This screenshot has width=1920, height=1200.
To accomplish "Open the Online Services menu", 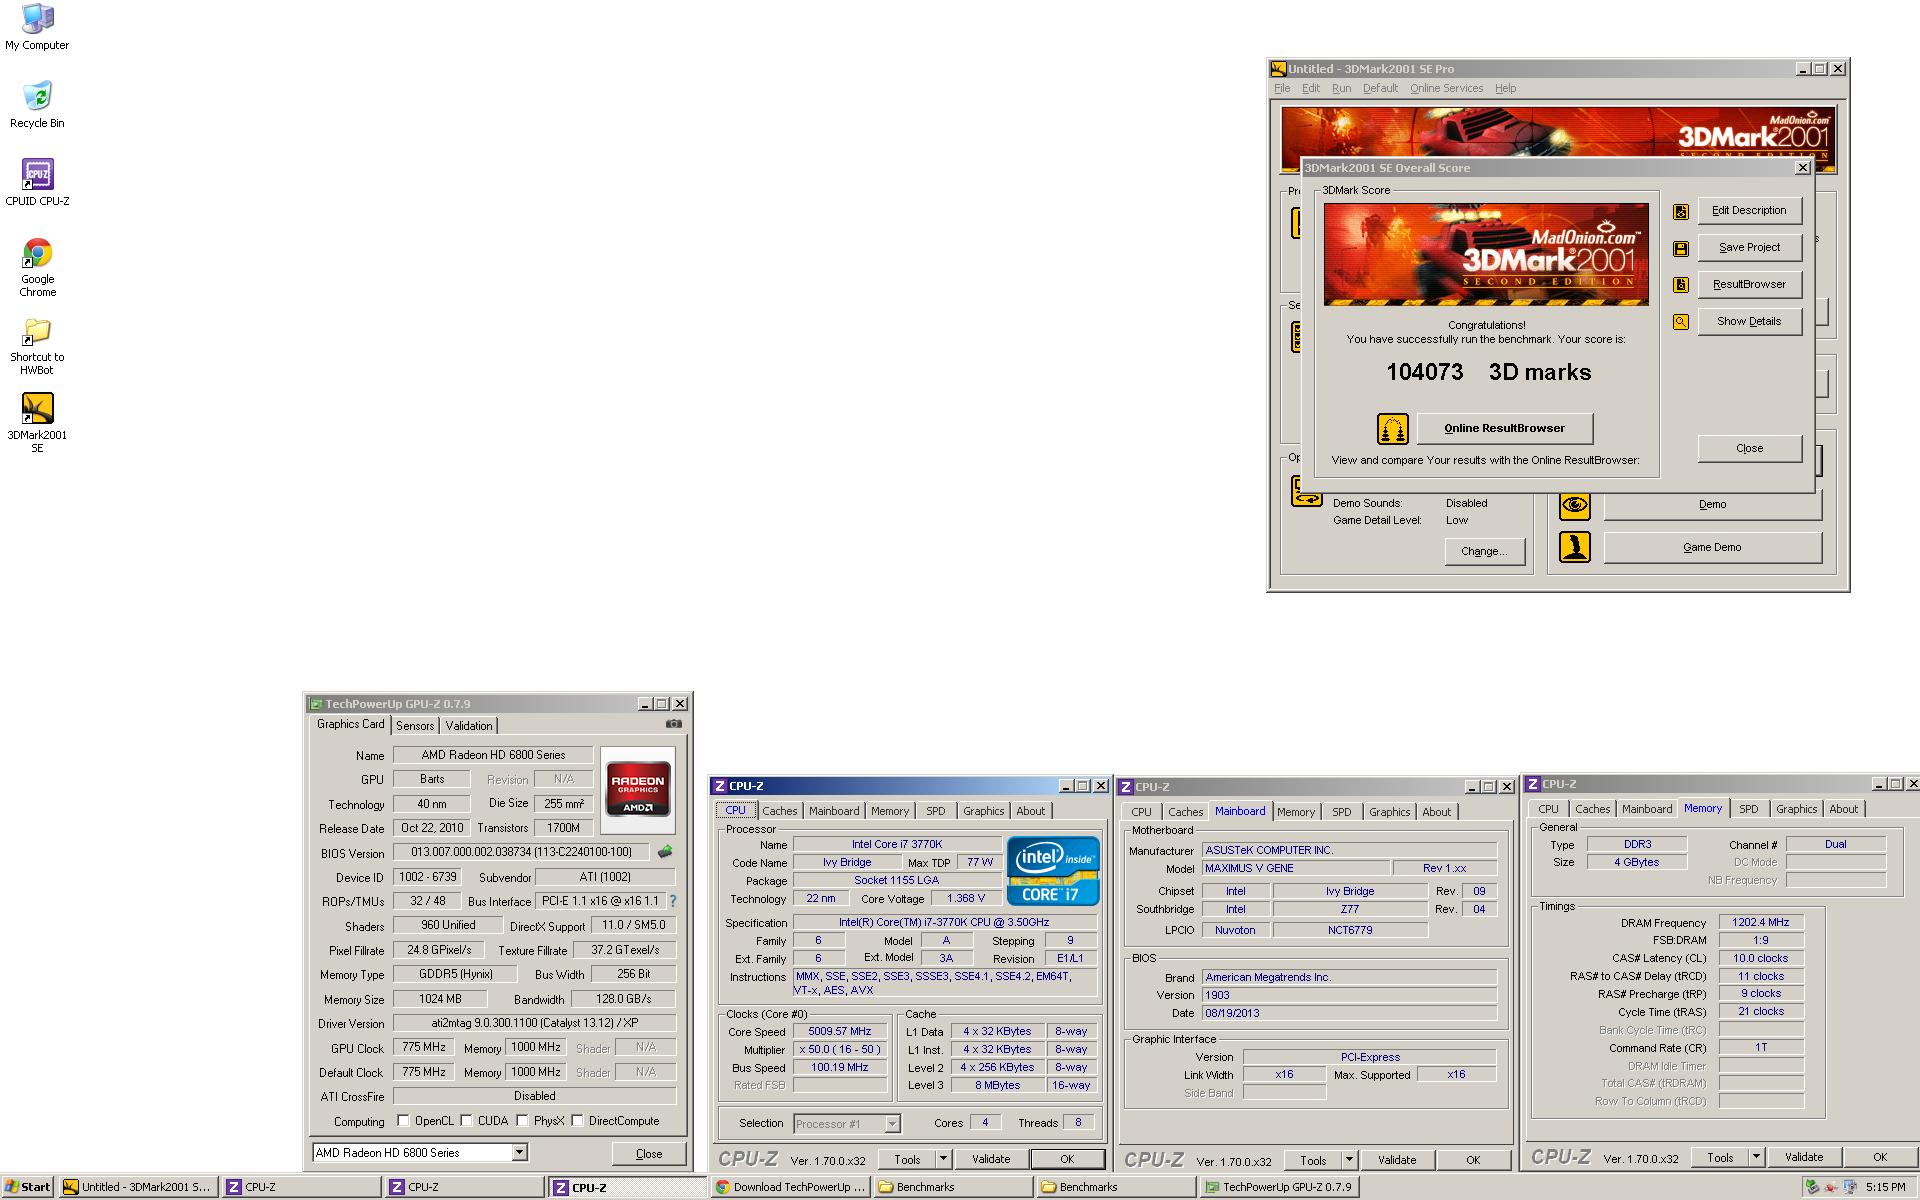I will [x=1446, y=88].
